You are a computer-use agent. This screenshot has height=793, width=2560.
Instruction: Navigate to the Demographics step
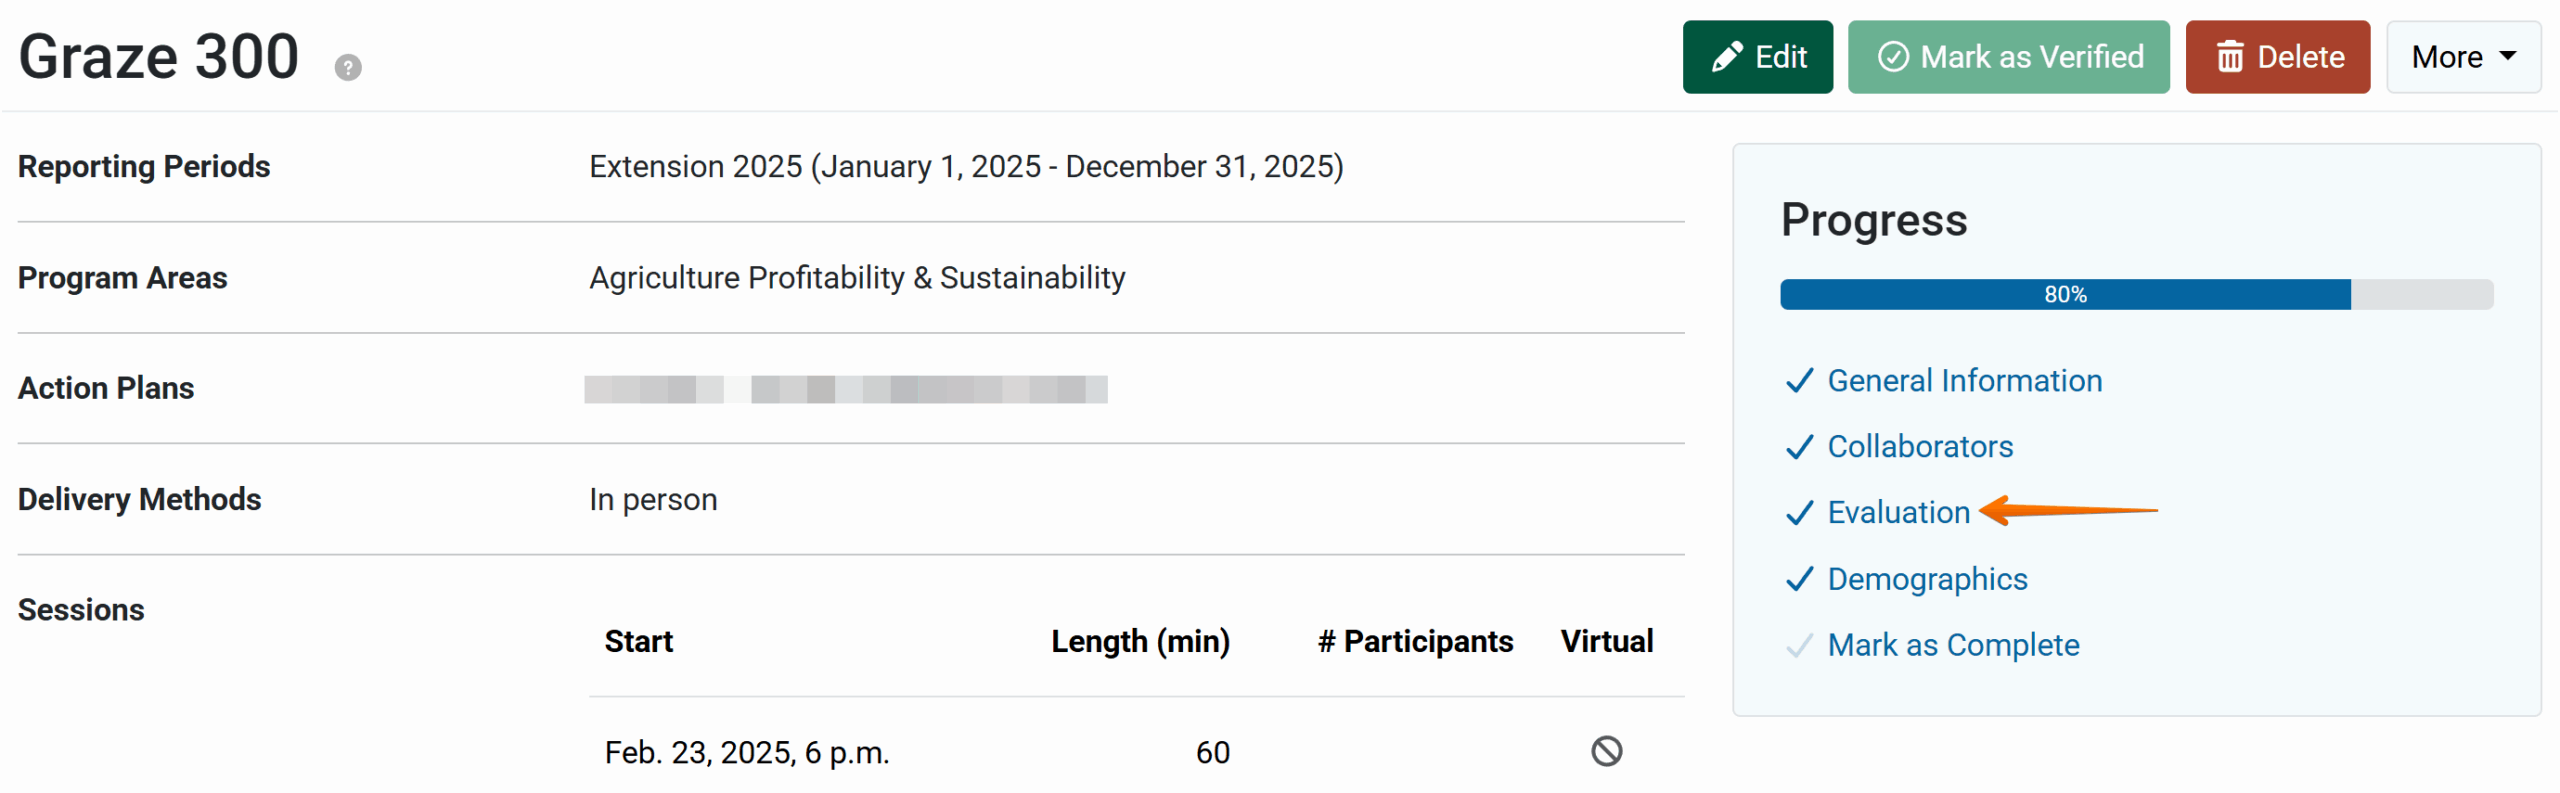coord(1927,579)
